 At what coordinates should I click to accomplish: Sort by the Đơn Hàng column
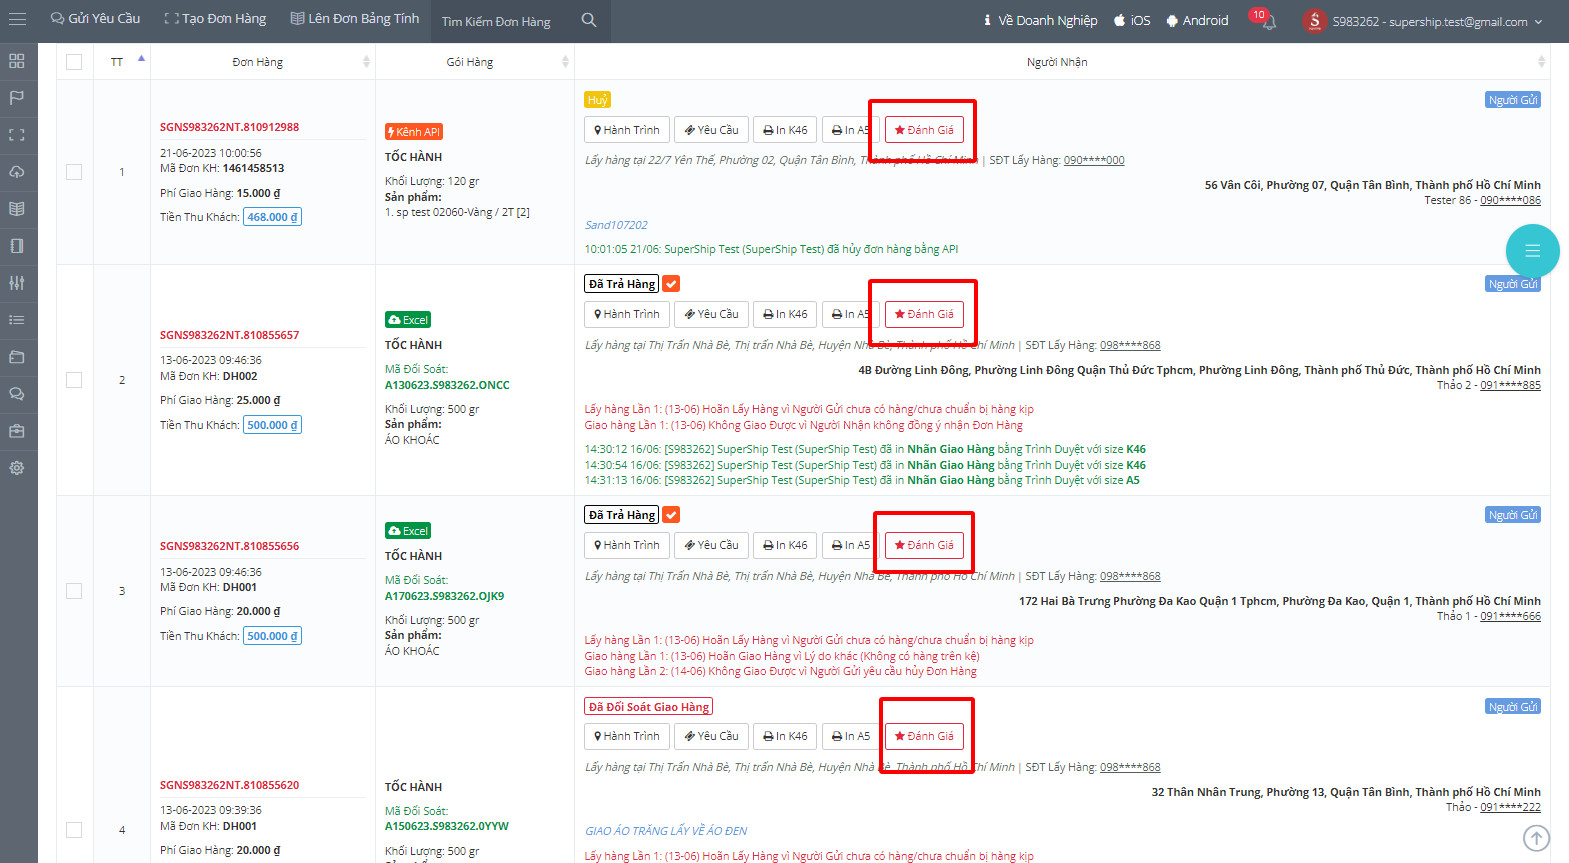point(263,62)
